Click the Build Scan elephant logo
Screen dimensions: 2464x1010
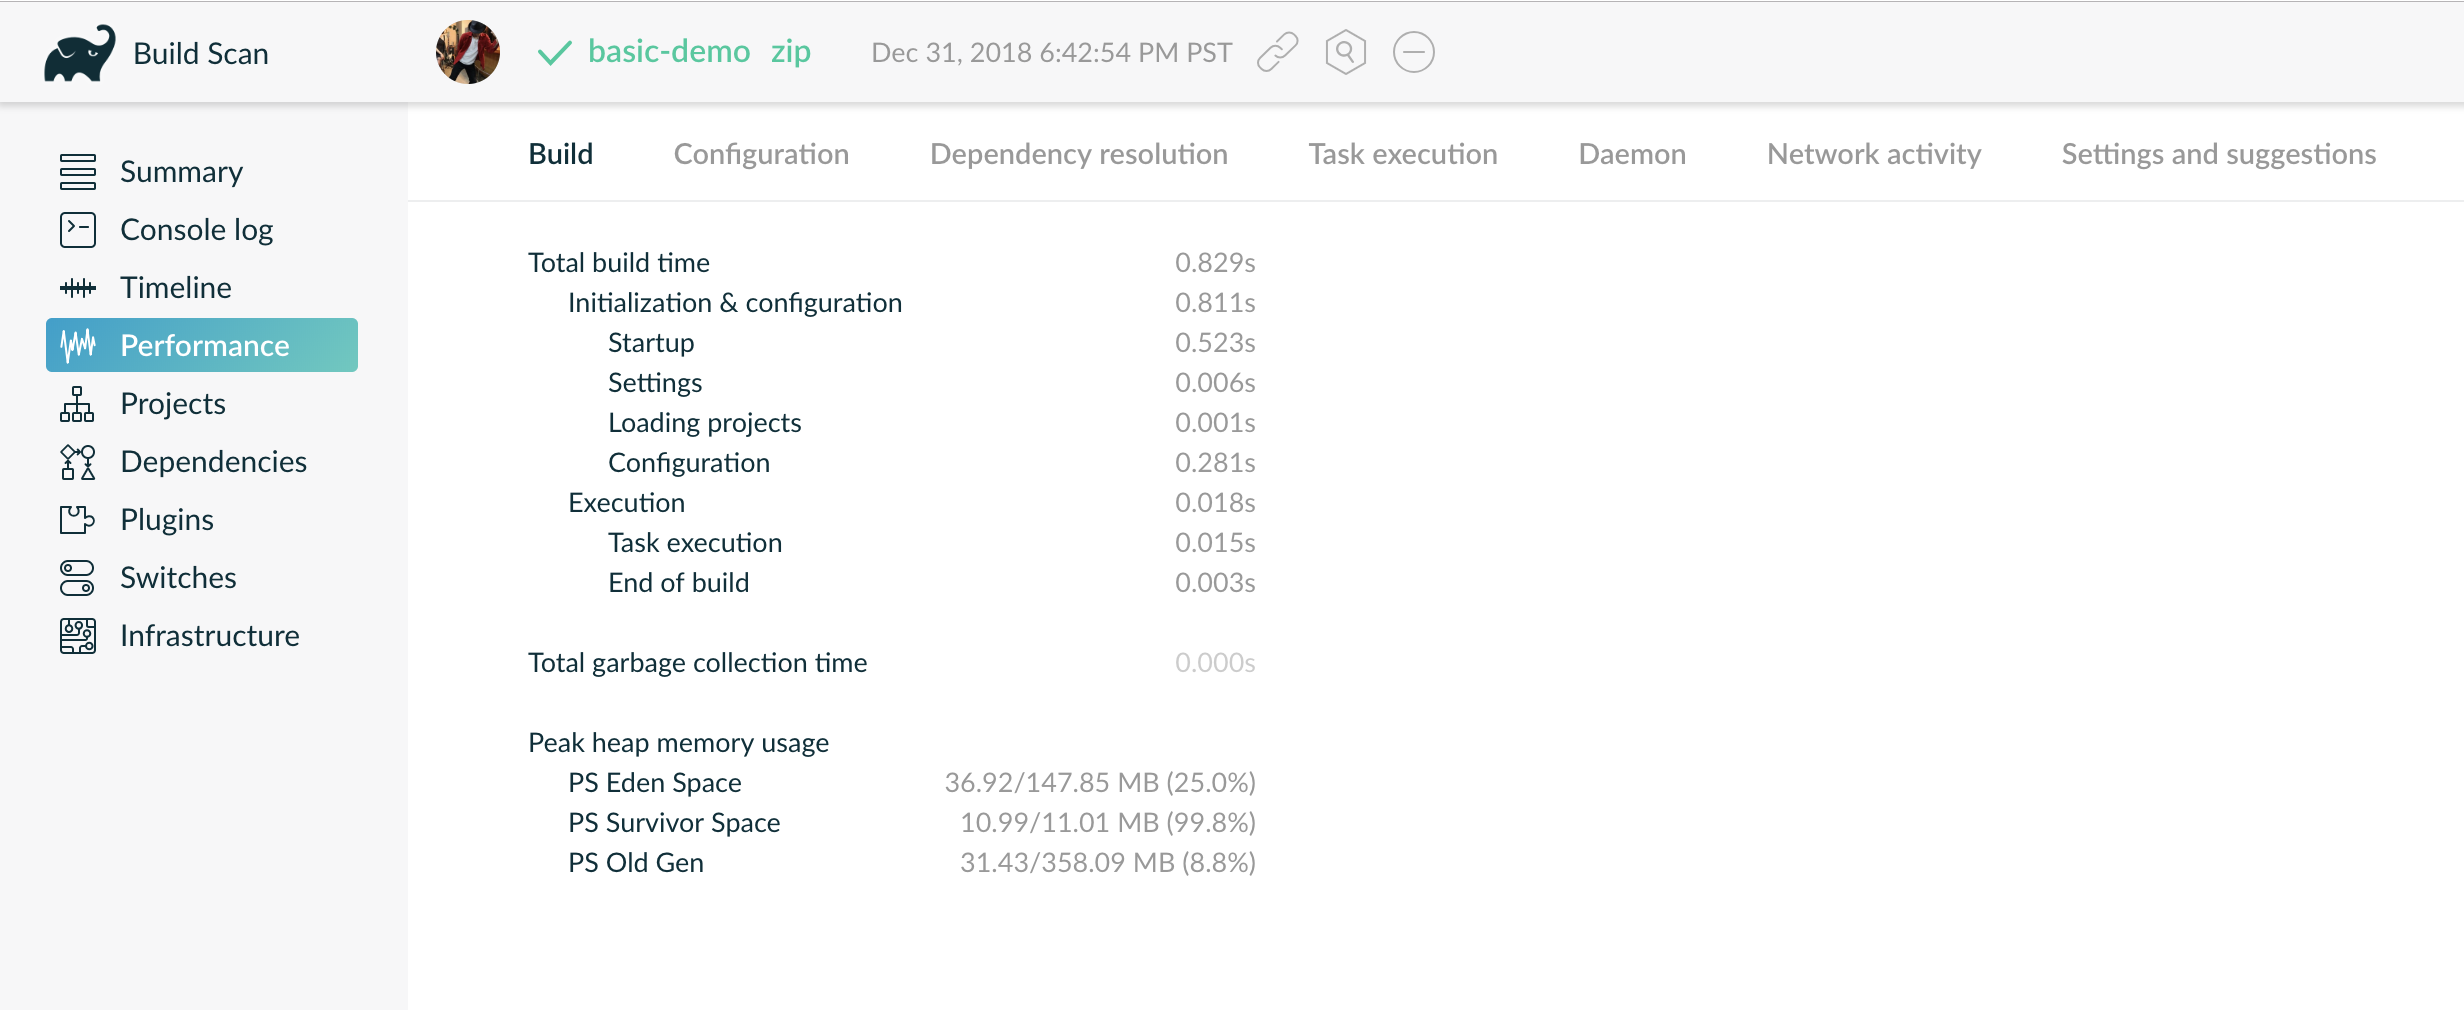coord(80,52)
